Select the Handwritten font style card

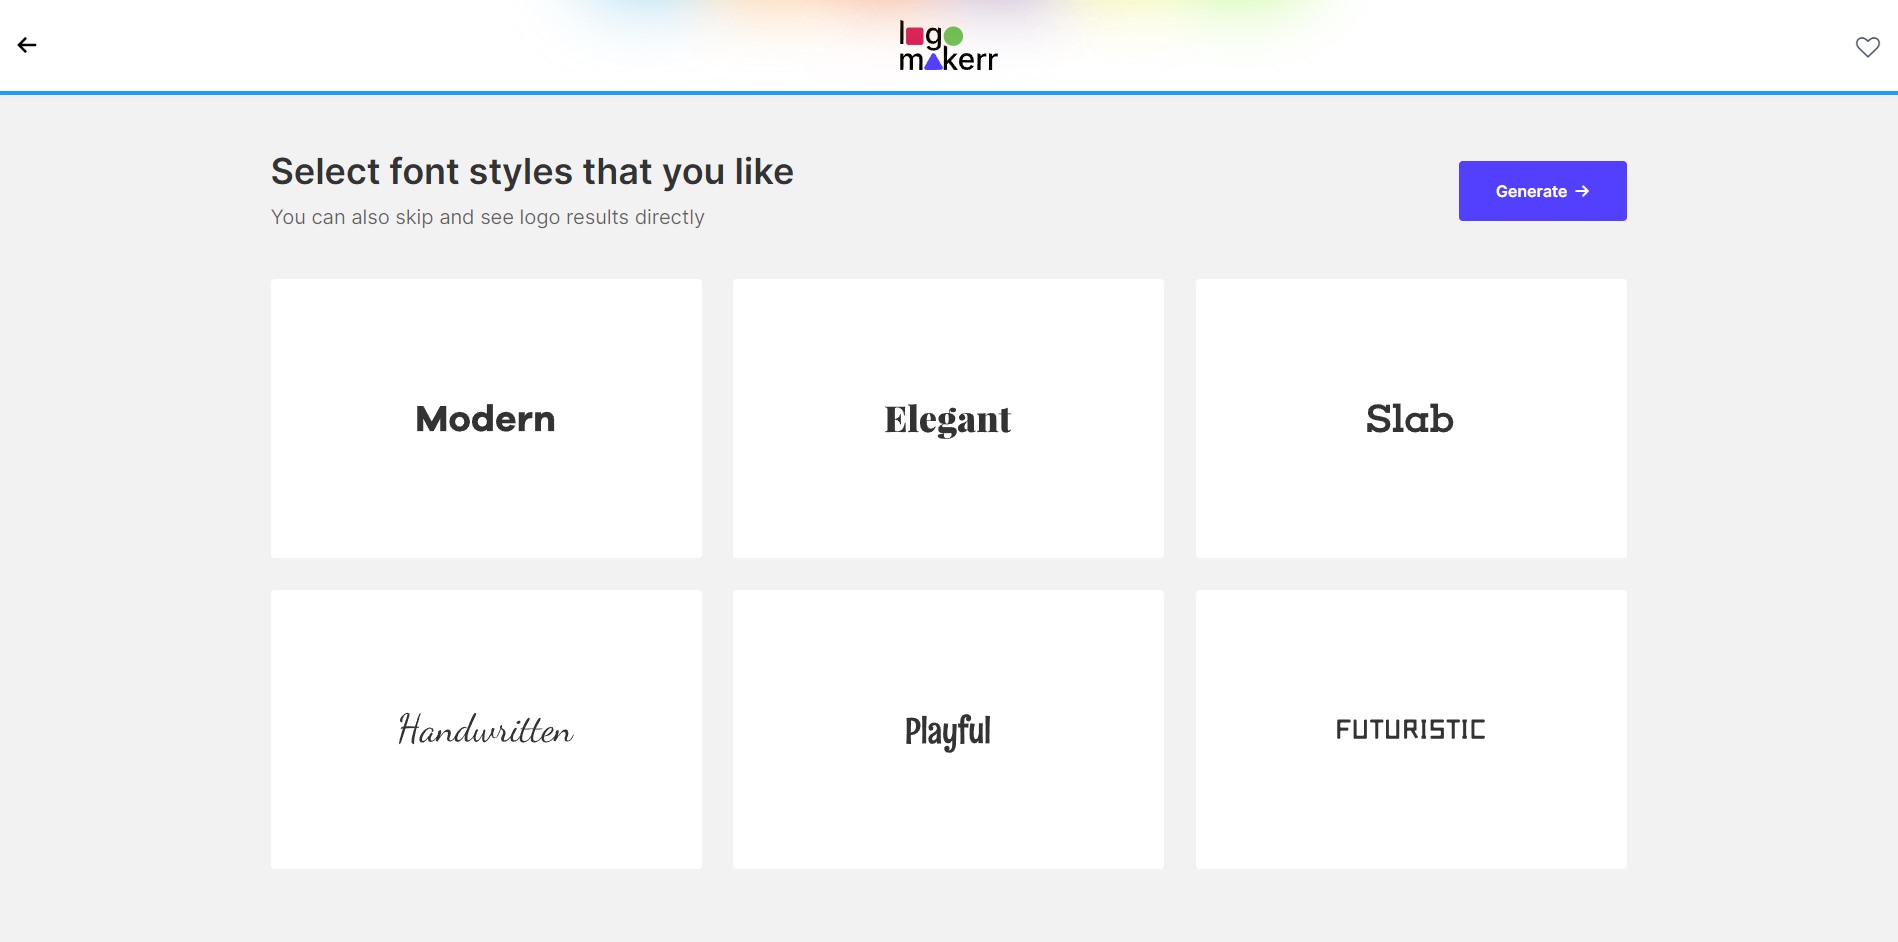[x=486, y=729]
